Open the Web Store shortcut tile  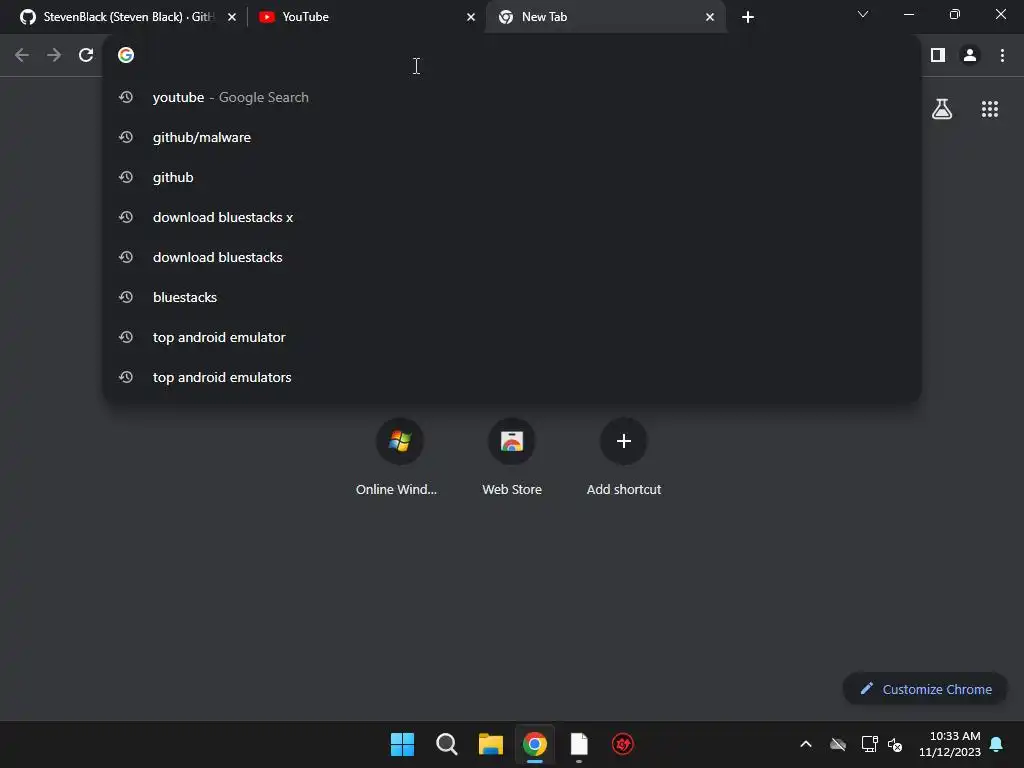click(x=512, y=458)
